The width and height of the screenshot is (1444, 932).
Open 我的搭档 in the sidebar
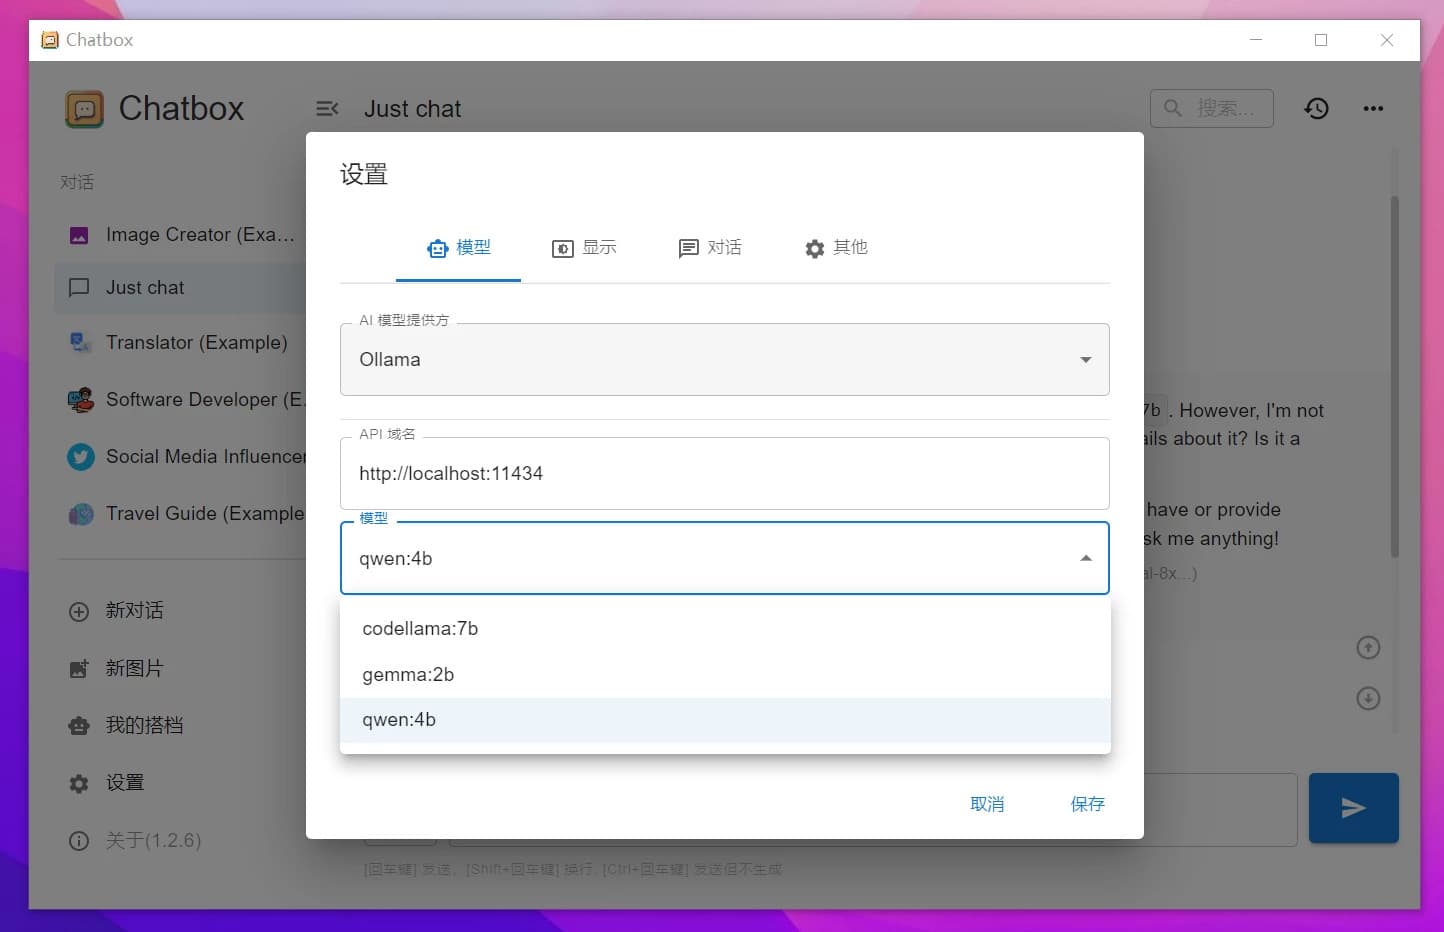pos(144,725)
